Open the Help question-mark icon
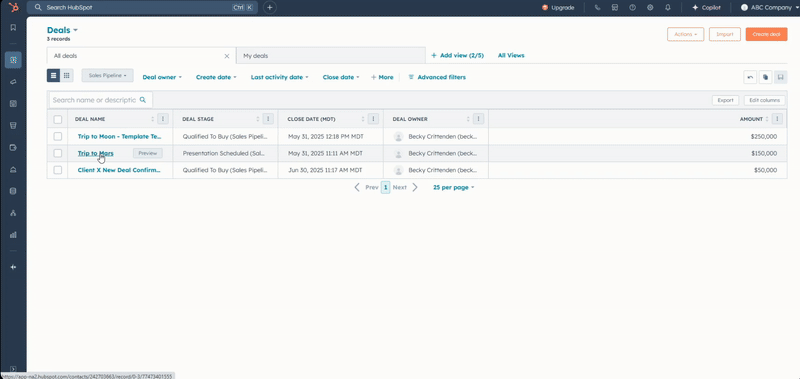800x379 pixels. tap(633, 8)
